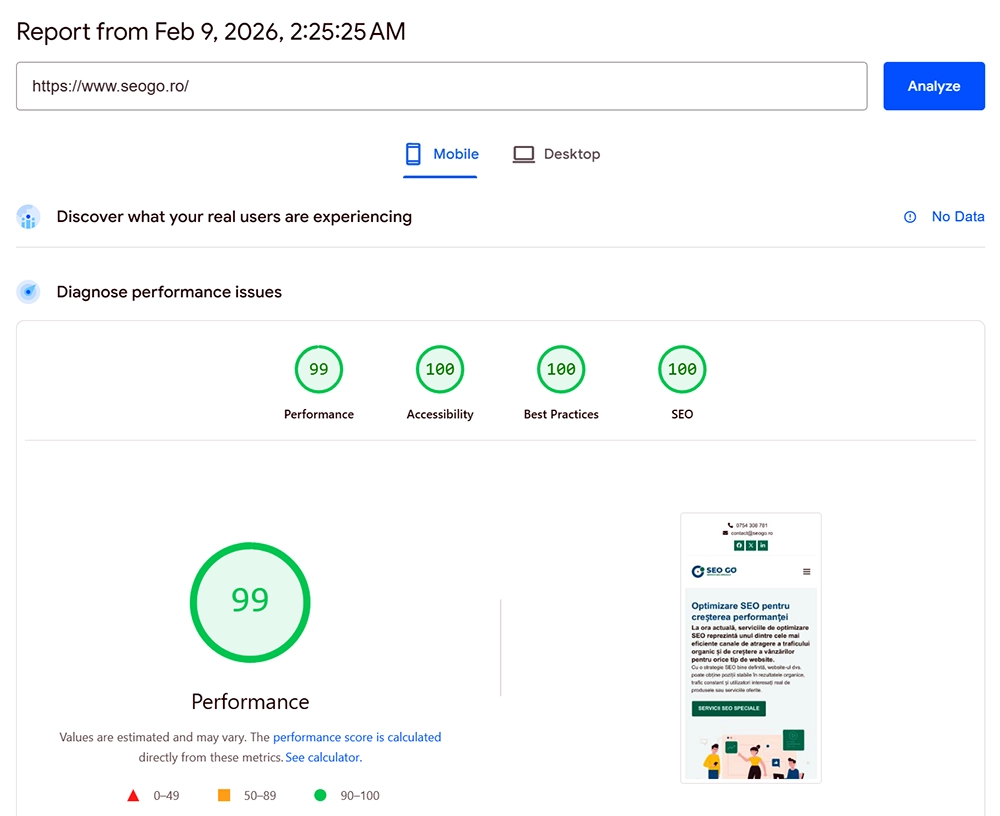Click the Diagnose performance issues section icon

(28, 292)
